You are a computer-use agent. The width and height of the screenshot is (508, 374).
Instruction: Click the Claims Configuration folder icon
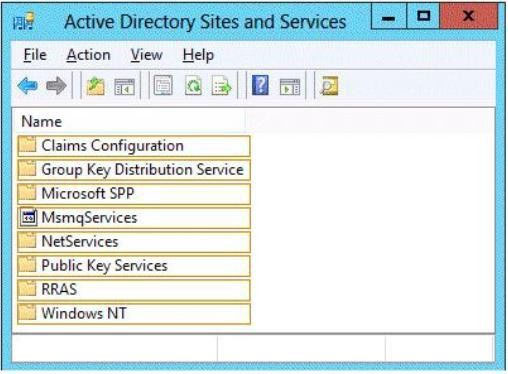pyautogui.click(x=27, y=145)
